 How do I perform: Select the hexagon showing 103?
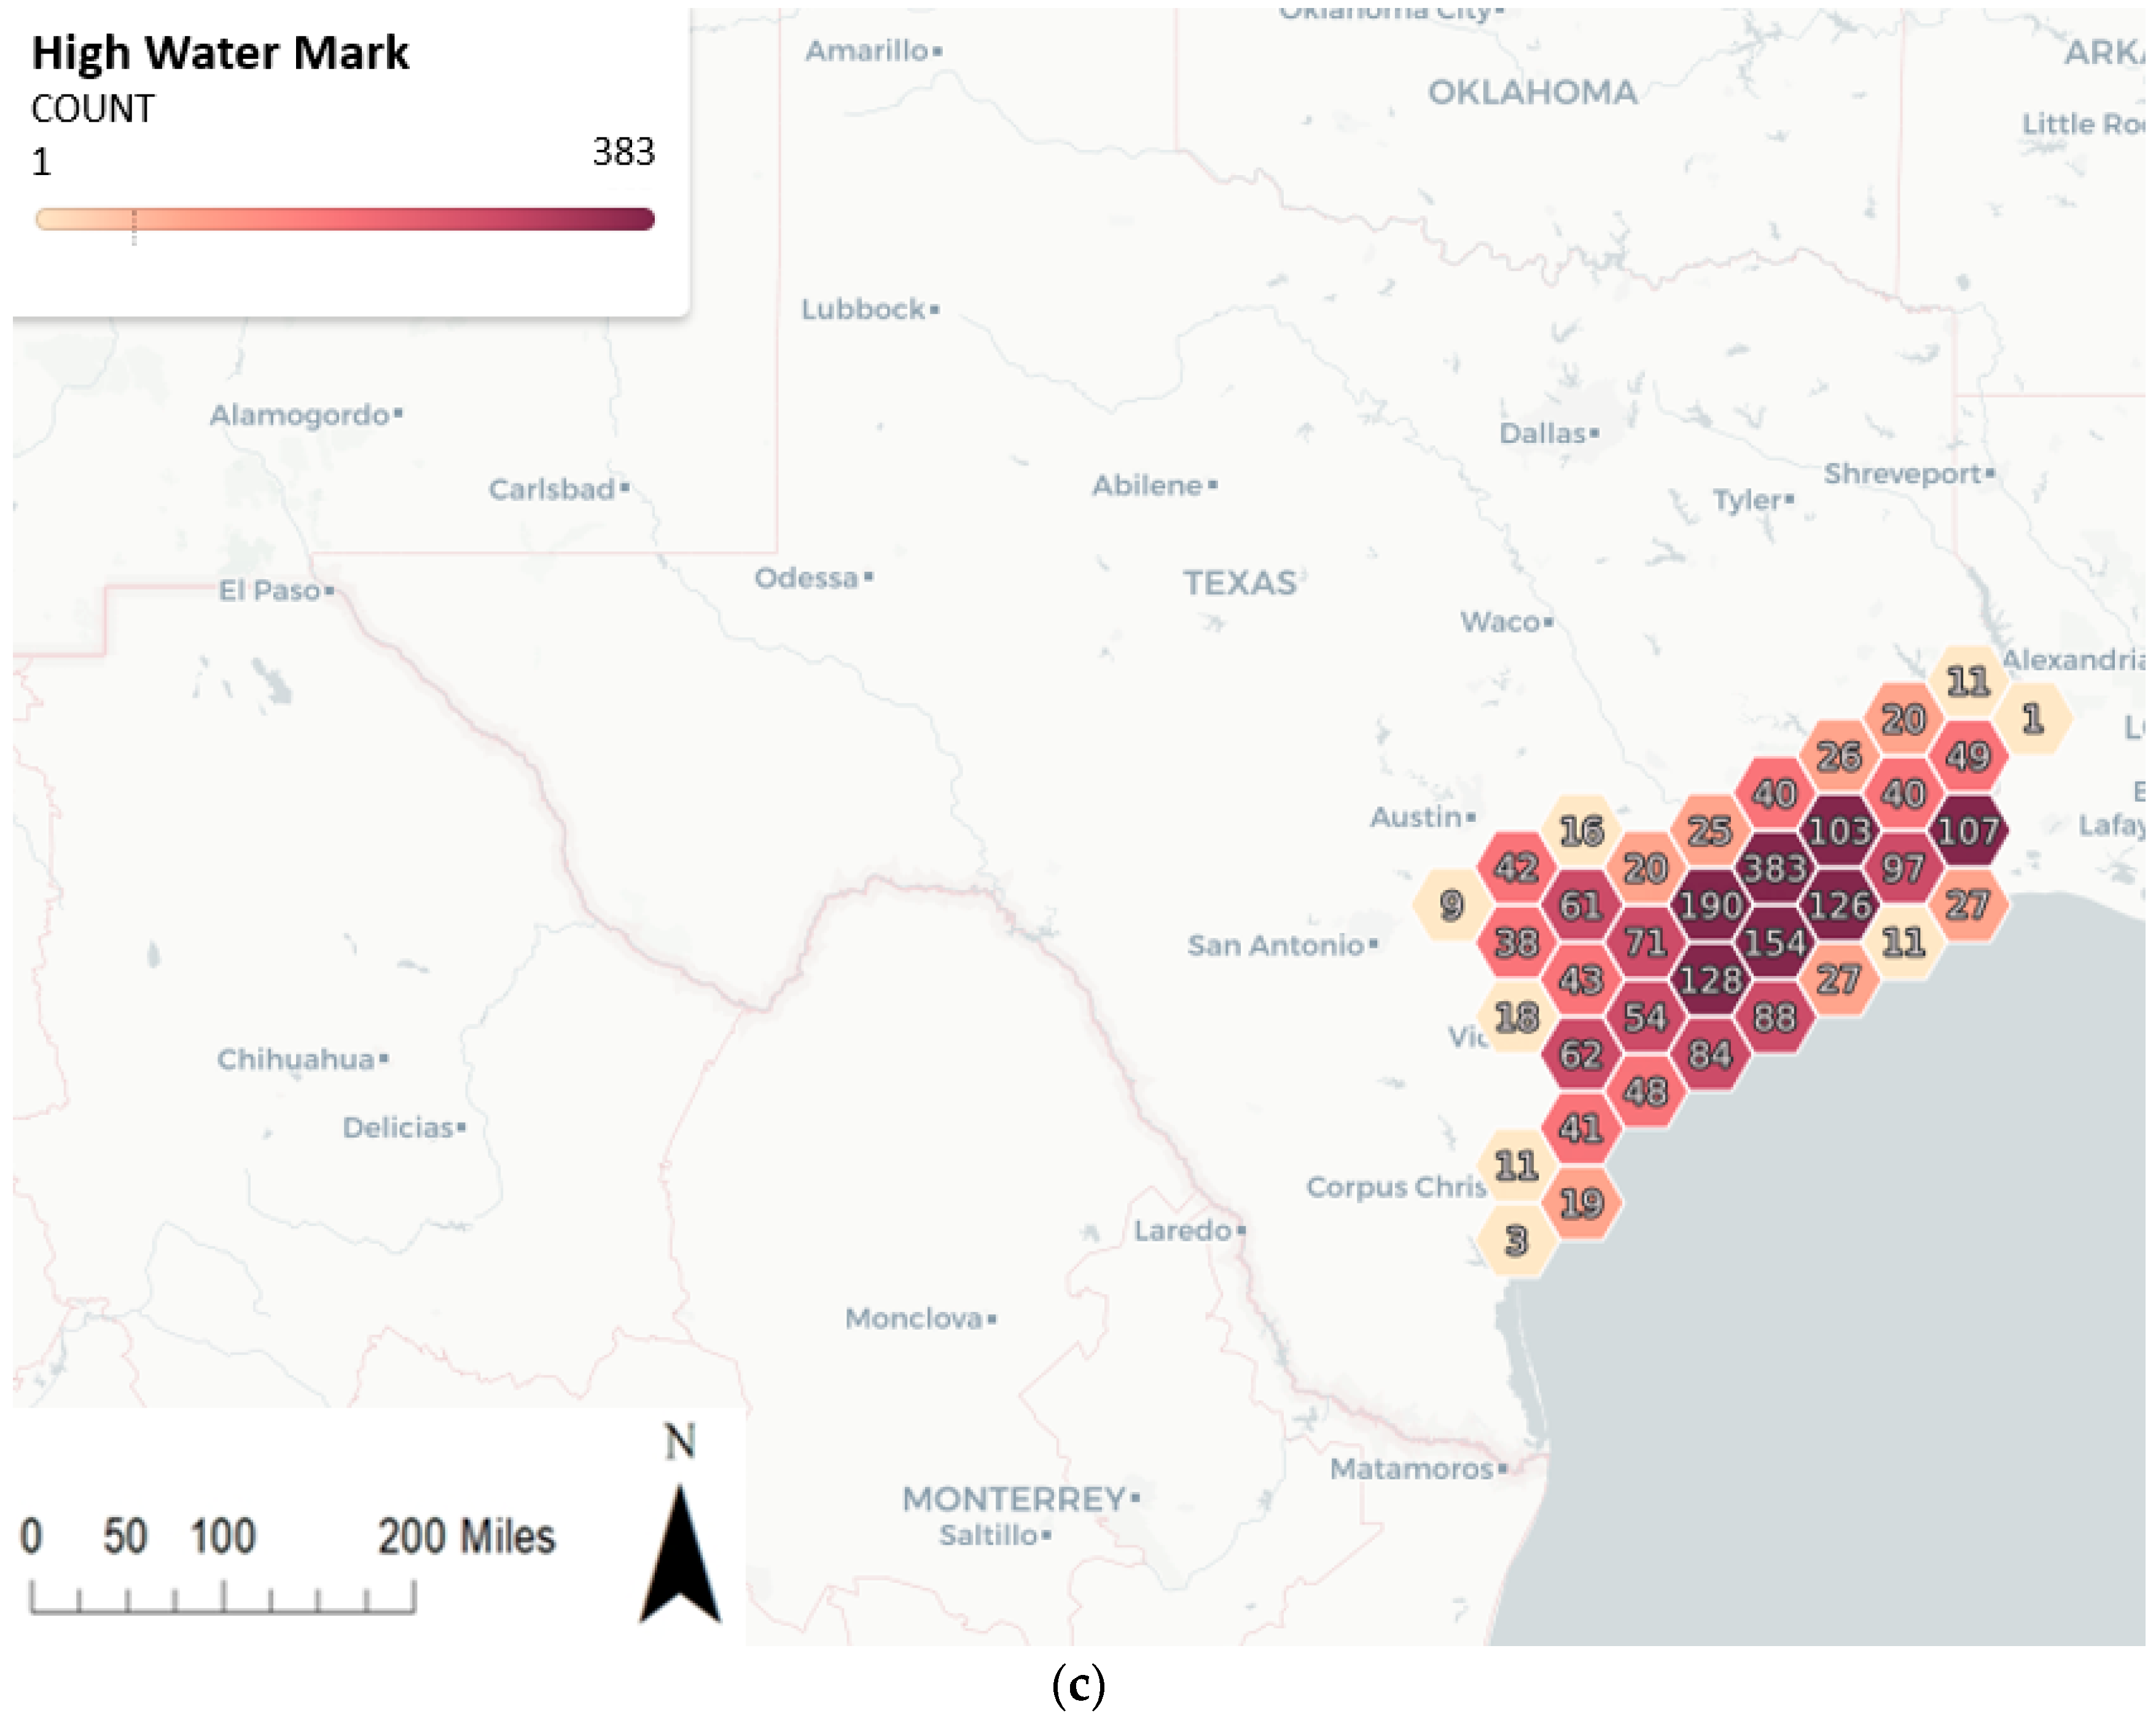(1839, 831)
